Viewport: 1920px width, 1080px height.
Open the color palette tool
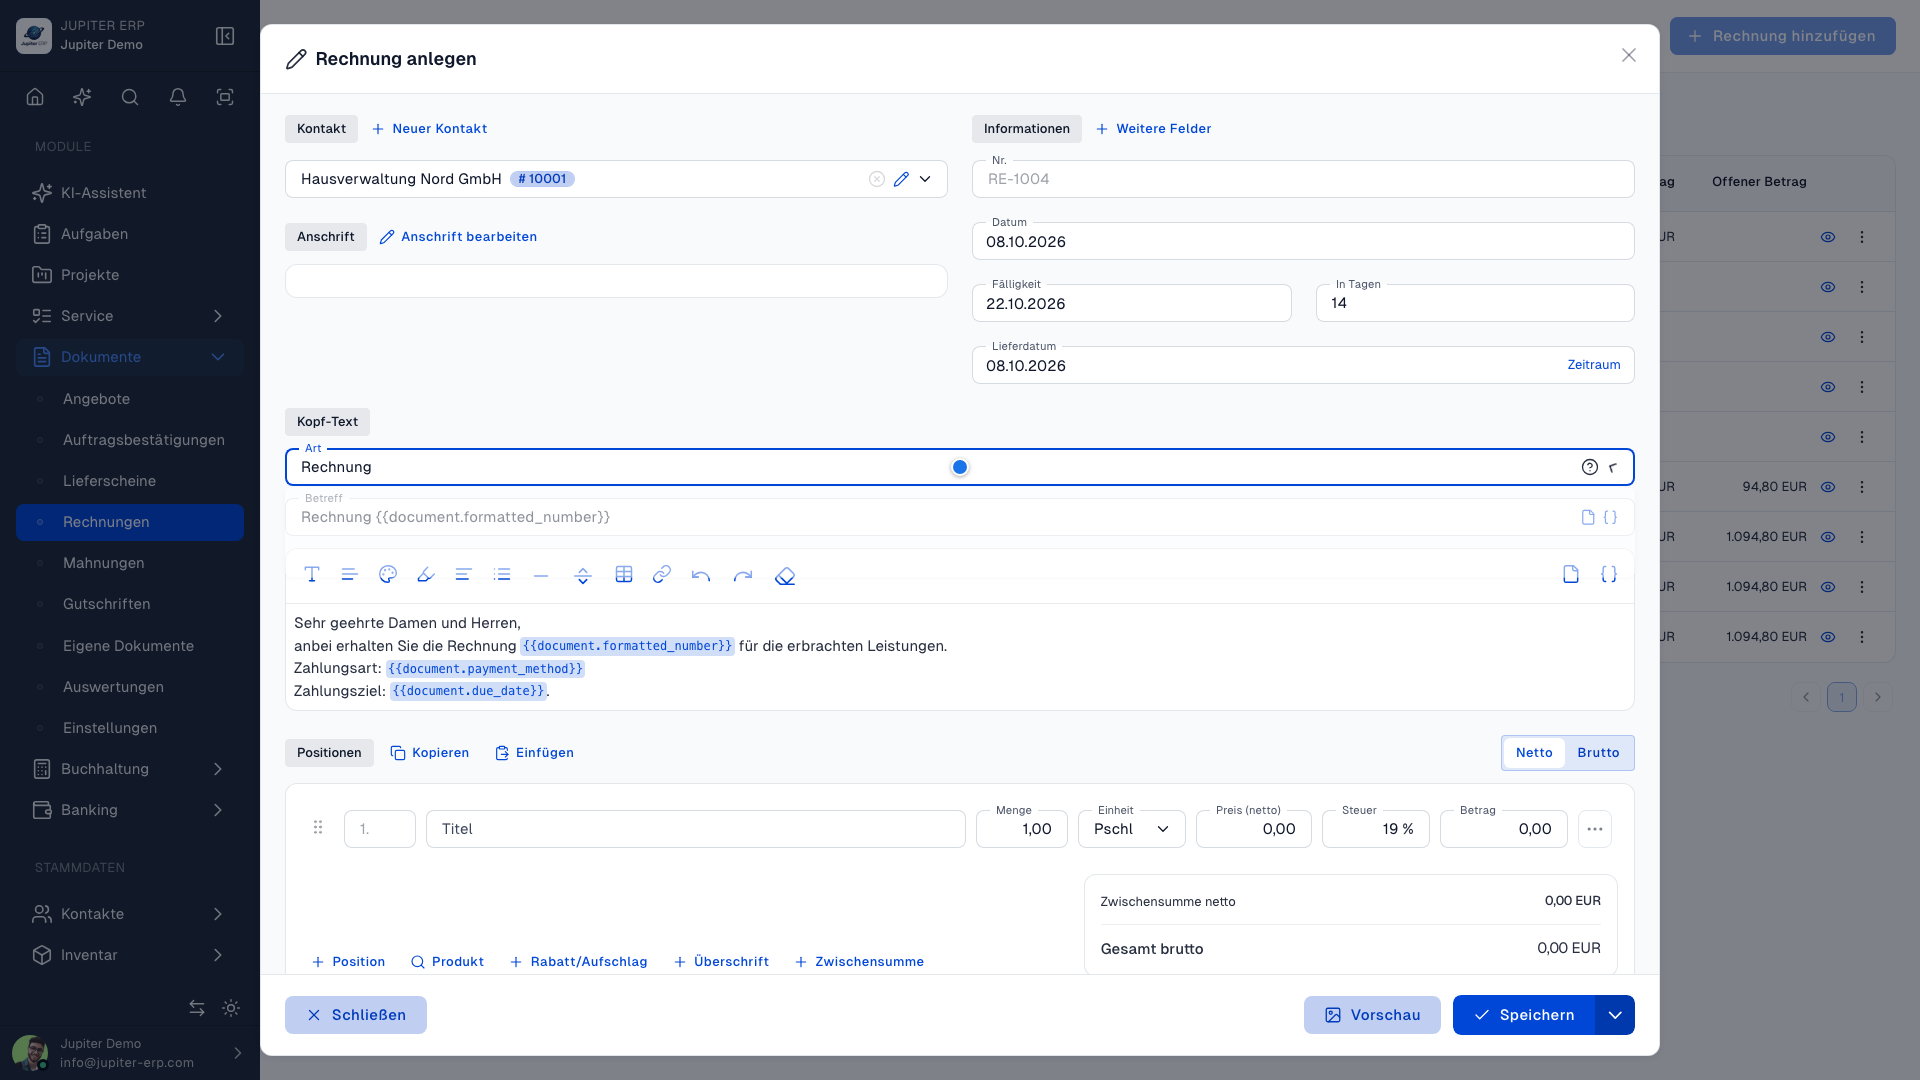point(388,574)
